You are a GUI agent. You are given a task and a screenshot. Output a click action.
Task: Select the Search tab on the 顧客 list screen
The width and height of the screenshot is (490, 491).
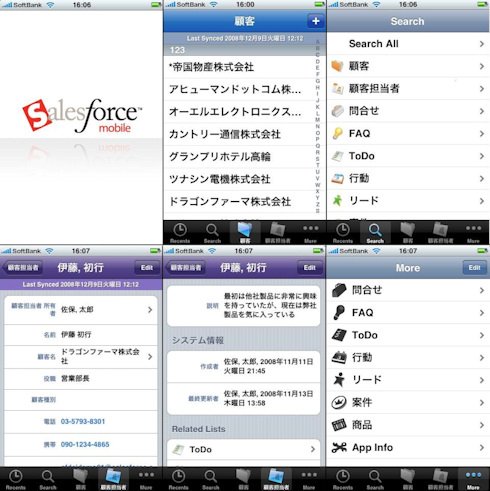tap(212, 233)
